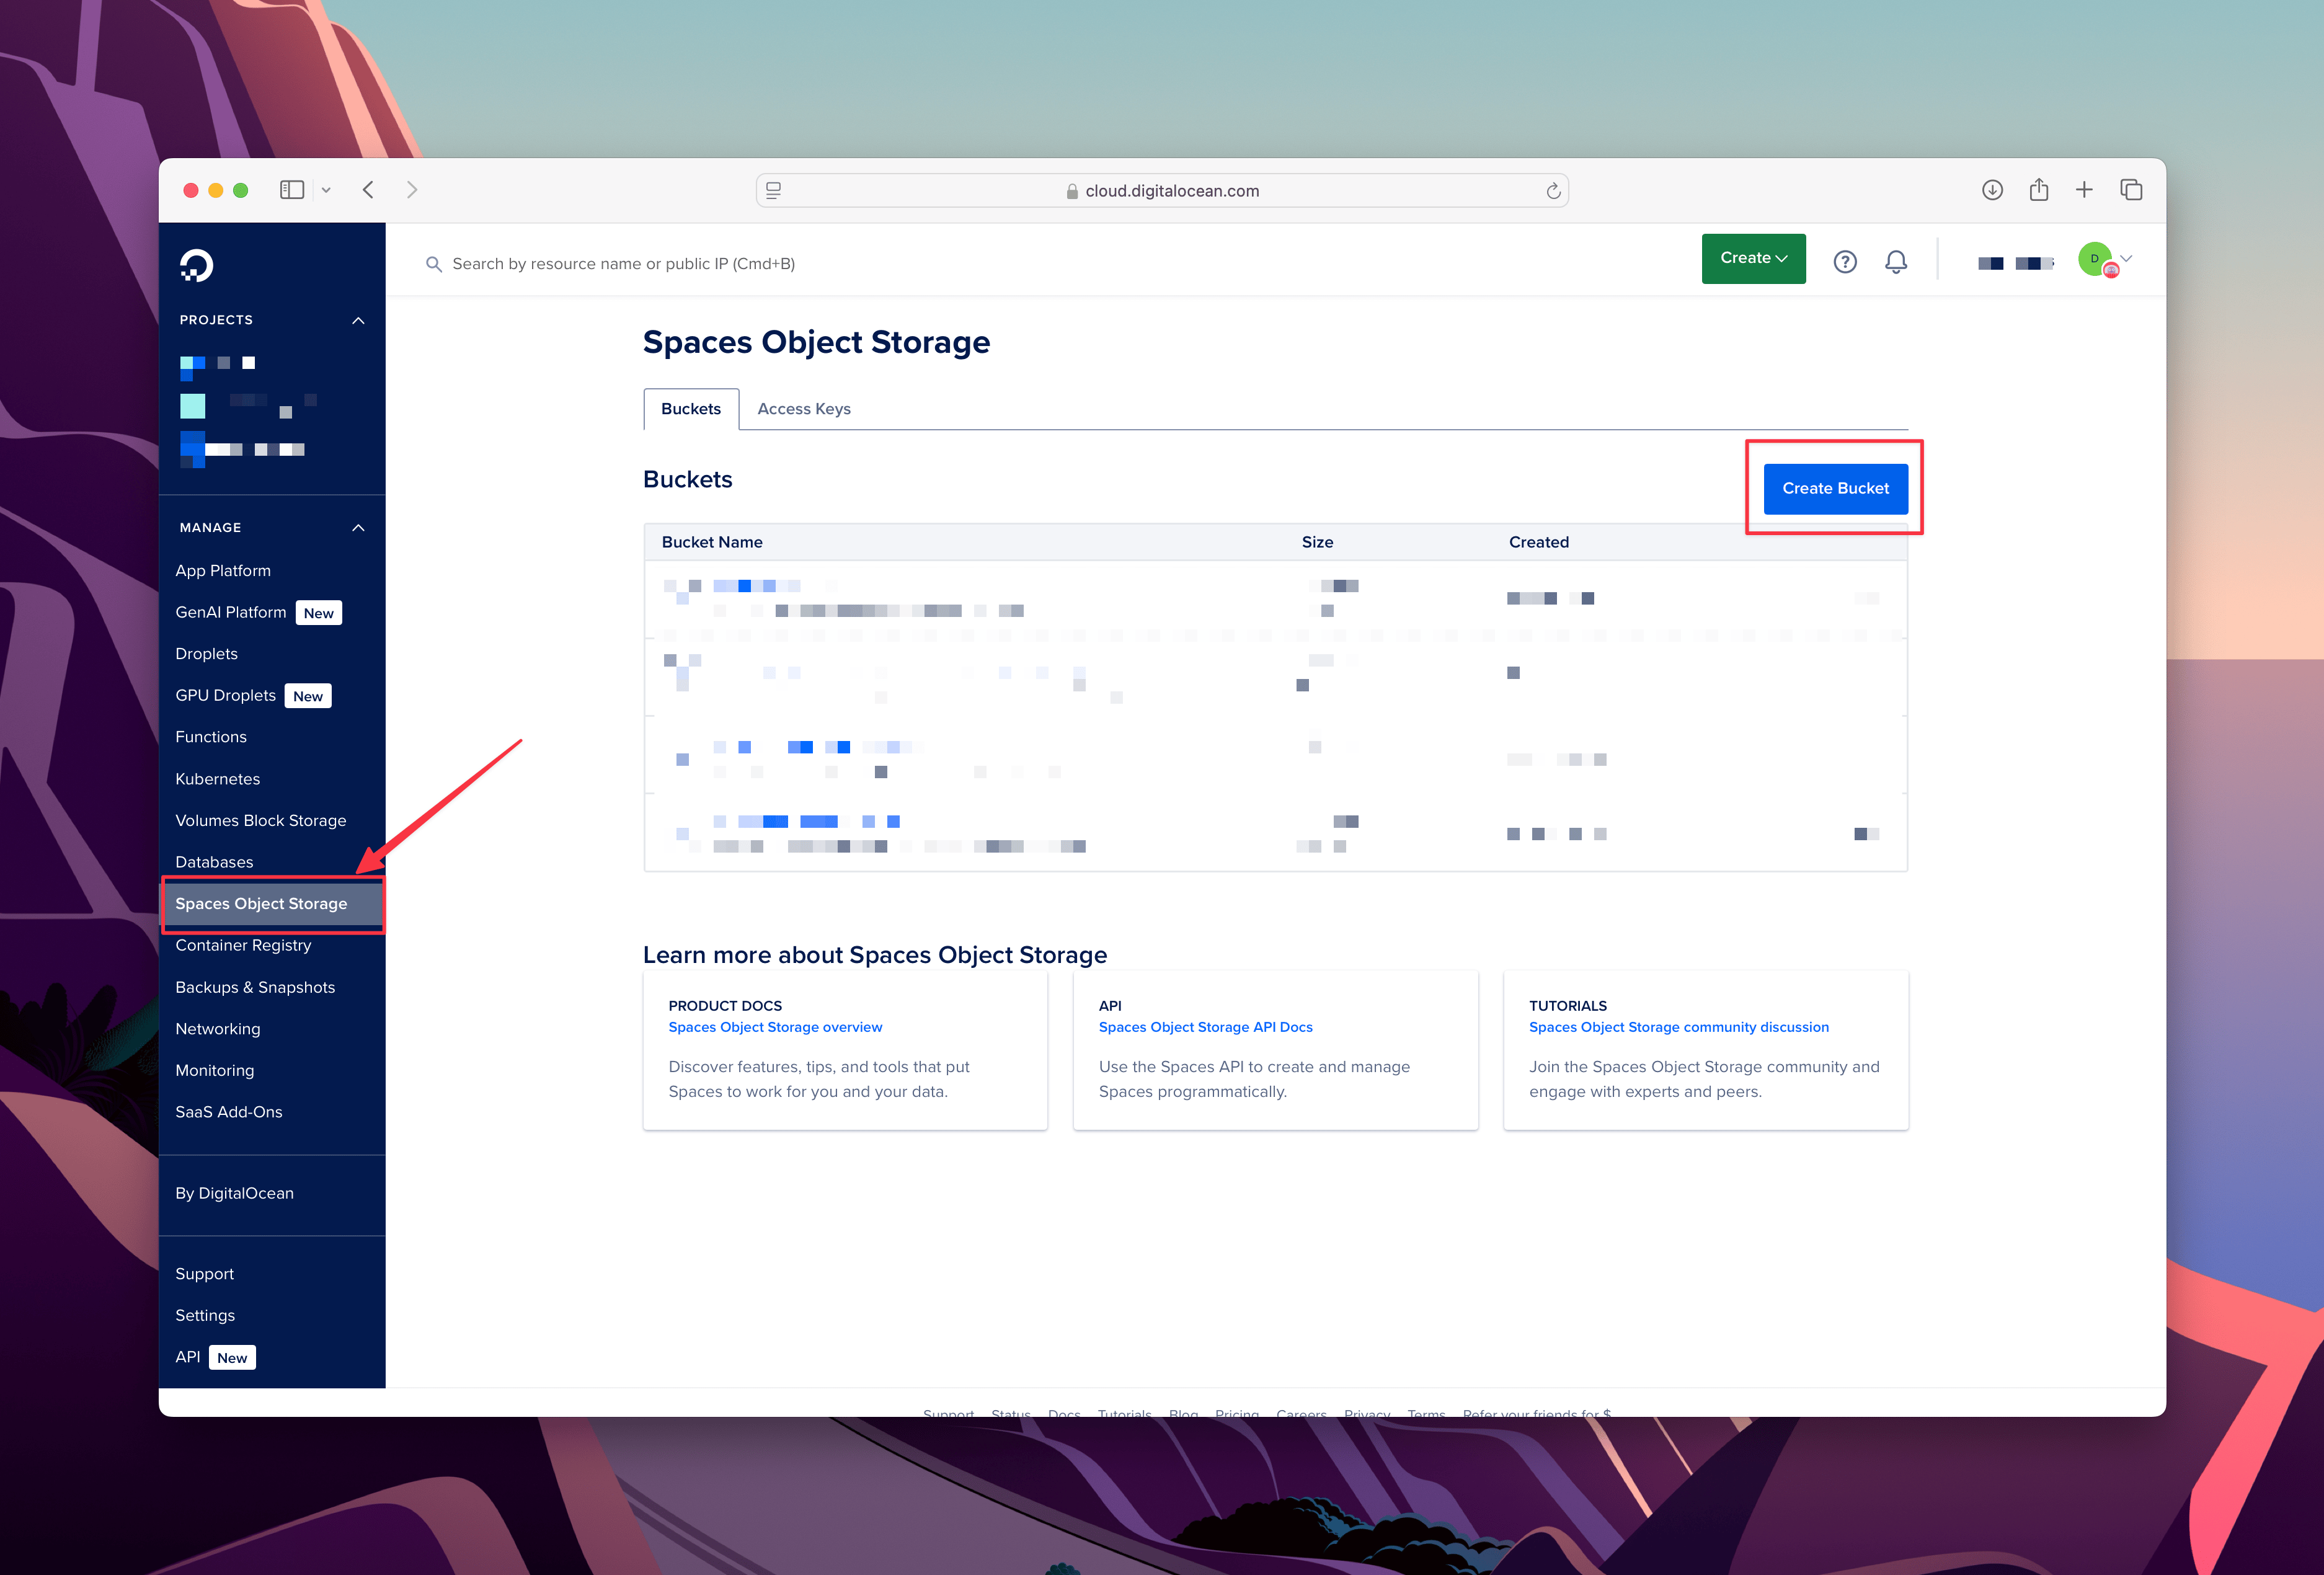Viewport: 2324px width, 1575px height.
Task: Click the Safari share icon
Action: click(2039, 189)
